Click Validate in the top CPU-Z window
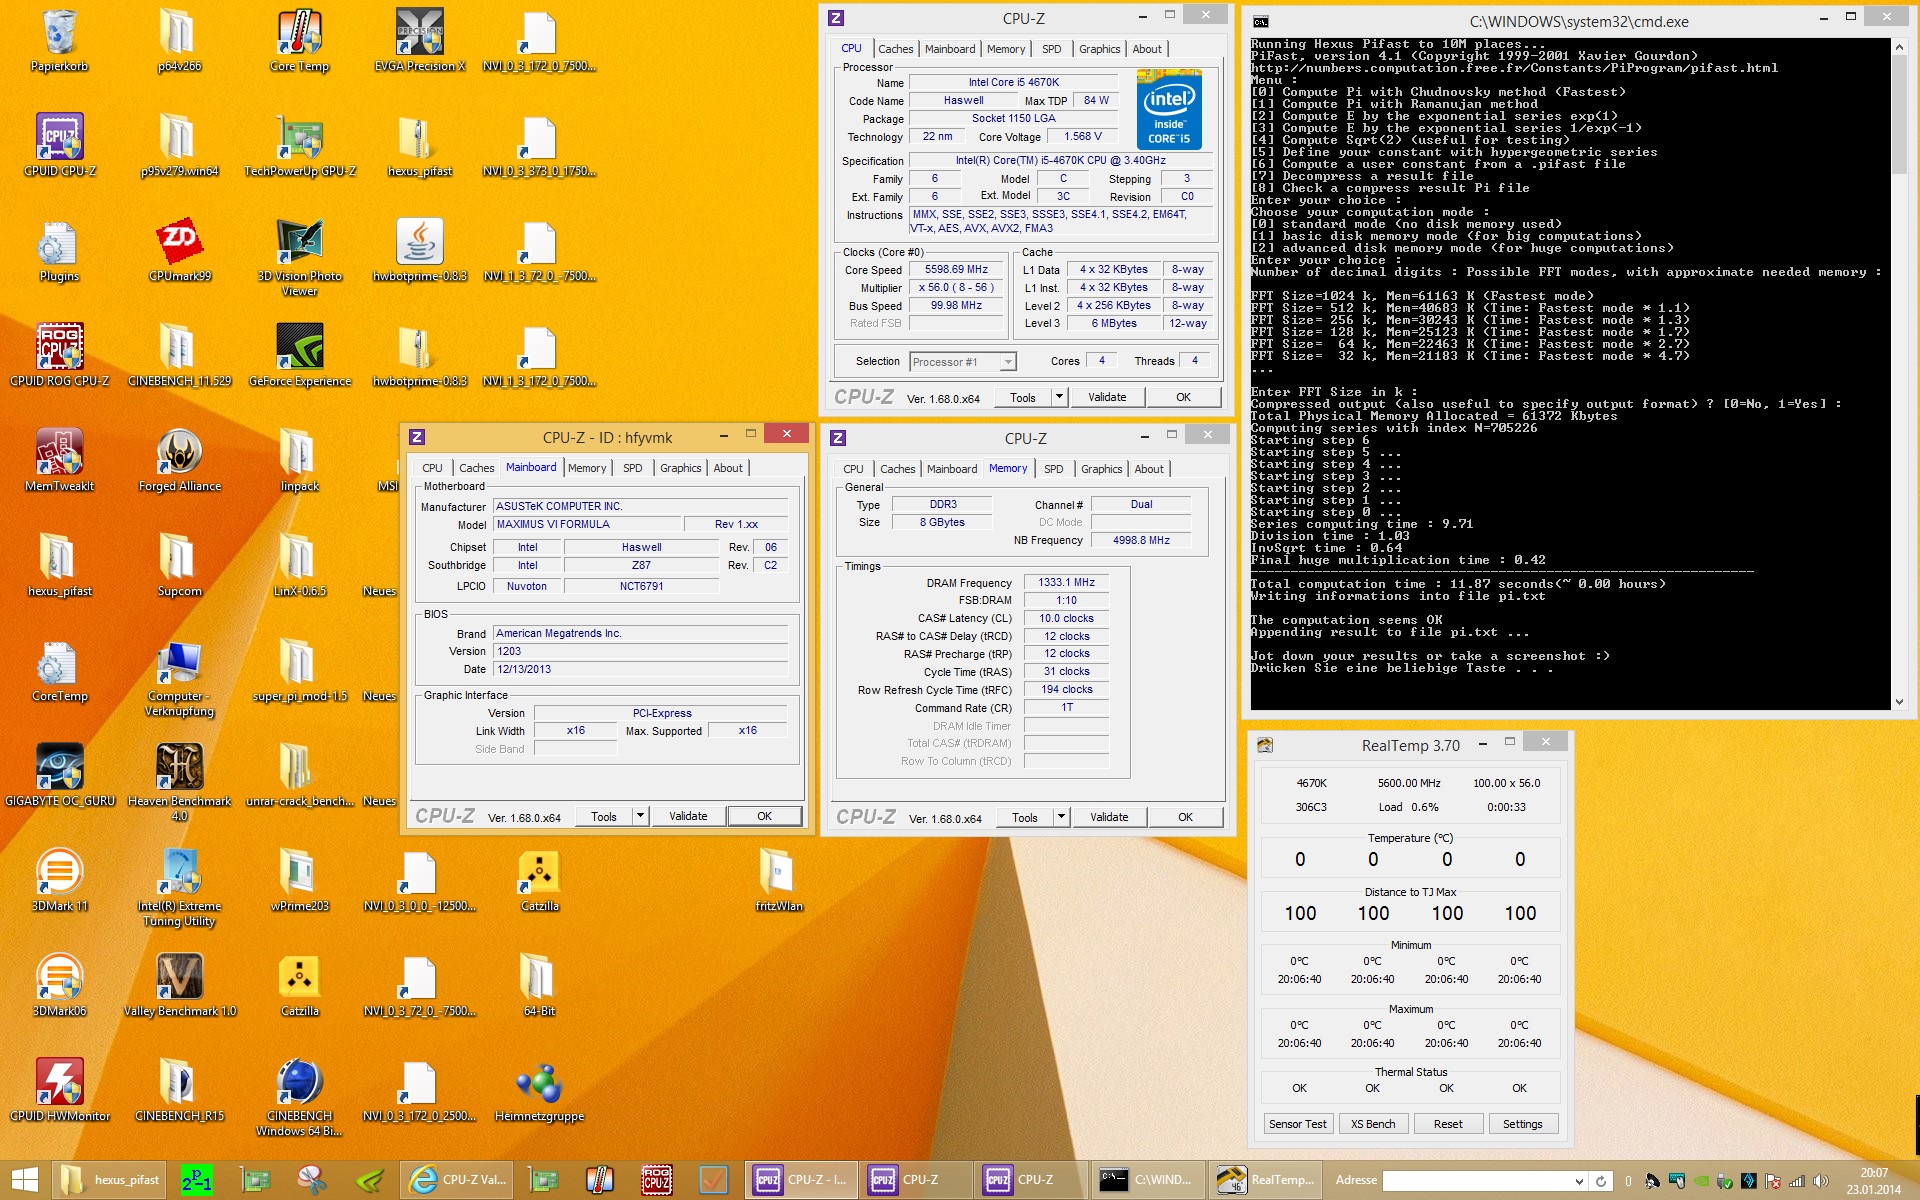 click(1107, 397)
